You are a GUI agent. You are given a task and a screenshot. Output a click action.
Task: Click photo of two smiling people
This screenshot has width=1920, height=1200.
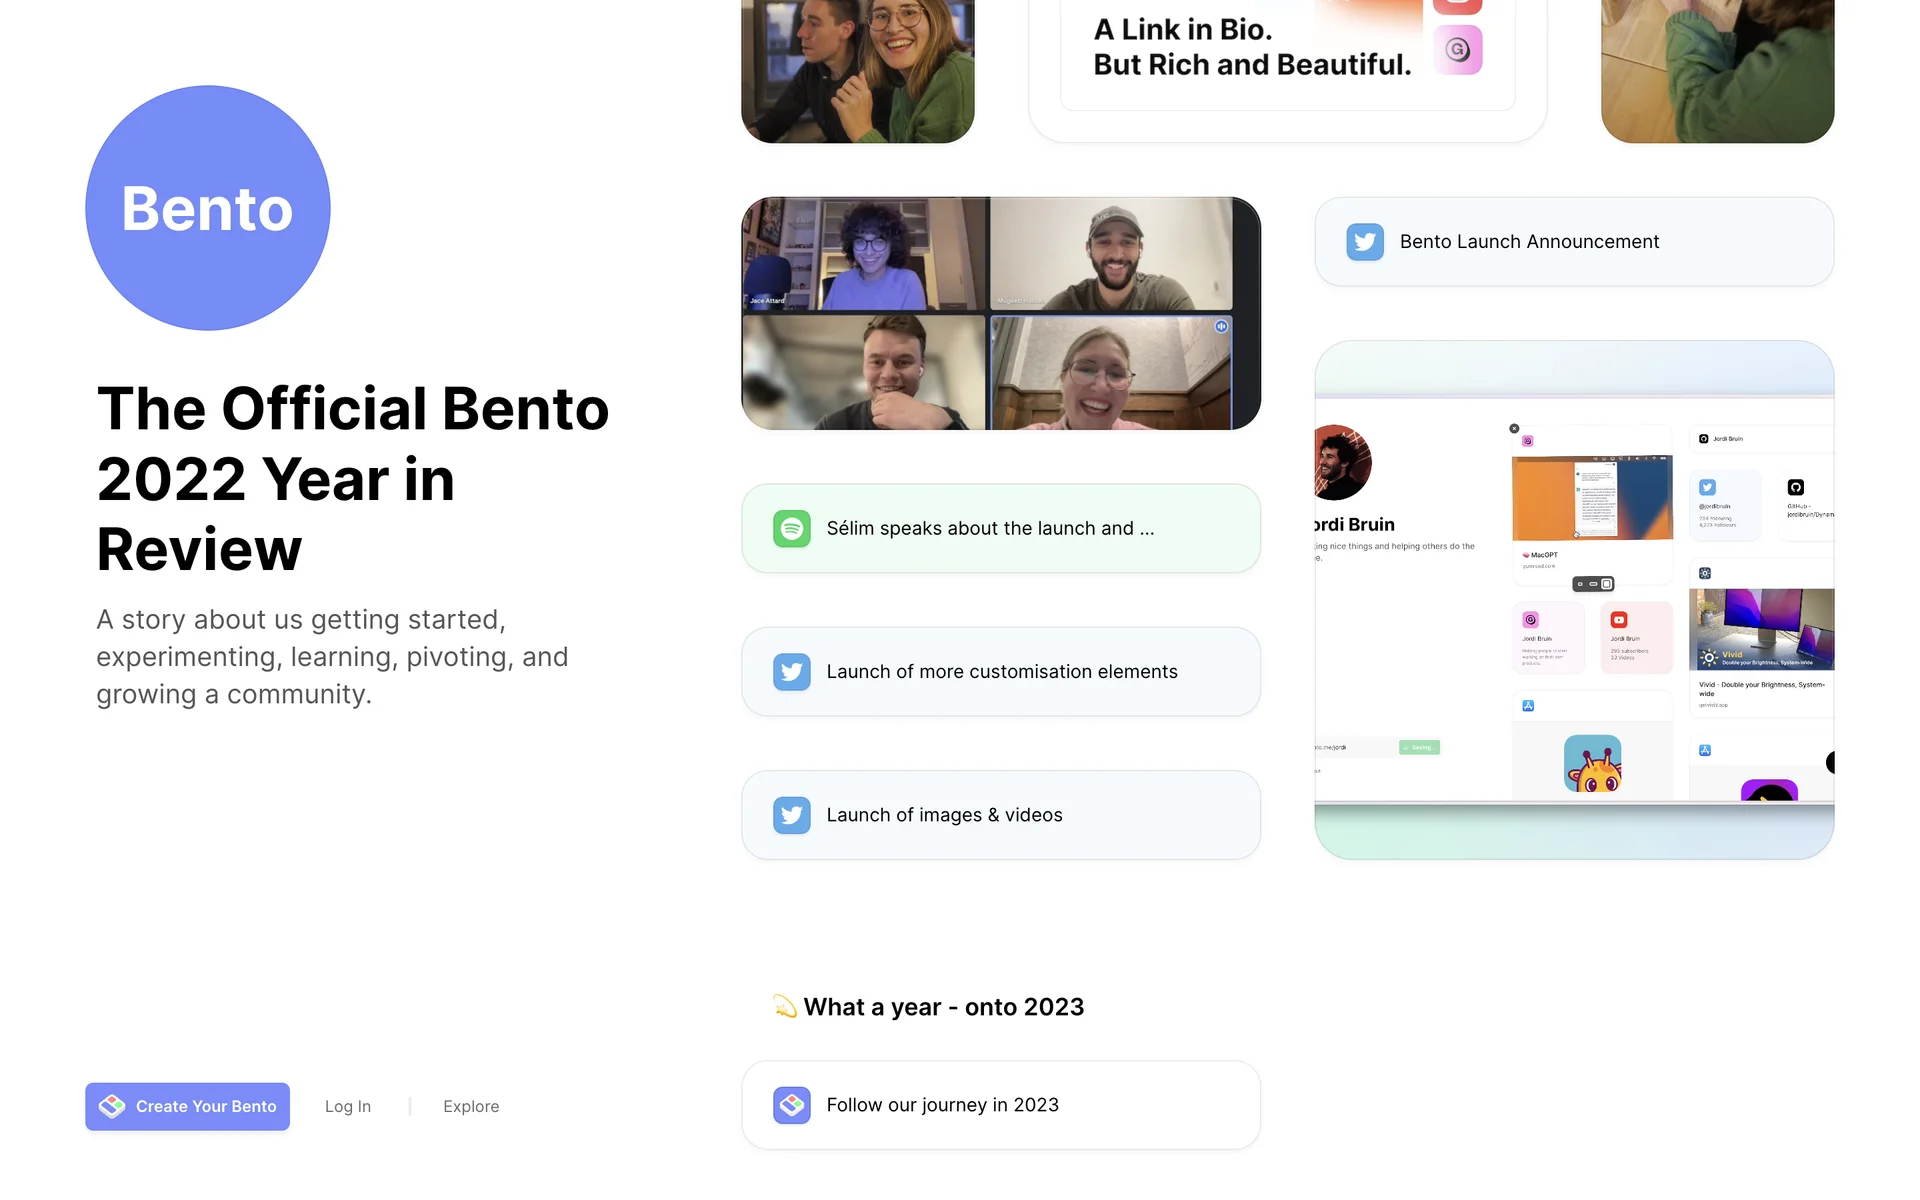pyautogui.click(x=857, y=70)
